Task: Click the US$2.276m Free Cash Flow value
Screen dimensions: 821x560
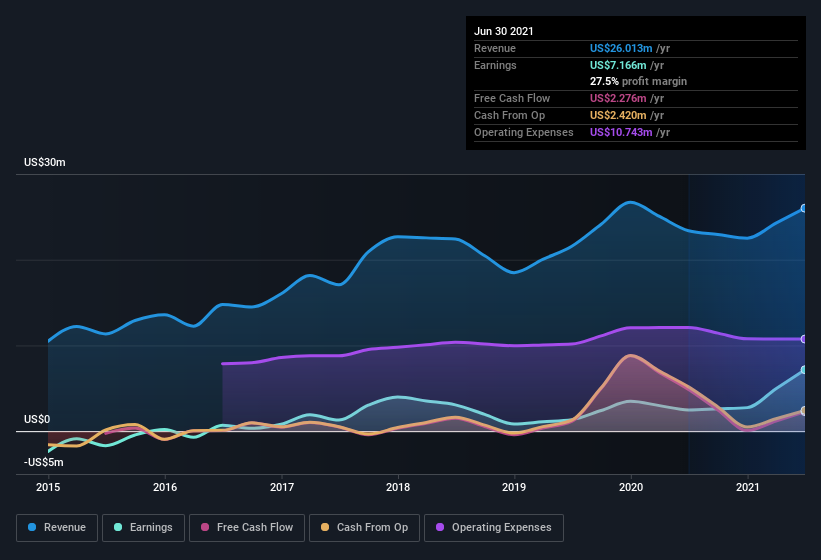Action: pyautogui.click(x=617, y=98)
